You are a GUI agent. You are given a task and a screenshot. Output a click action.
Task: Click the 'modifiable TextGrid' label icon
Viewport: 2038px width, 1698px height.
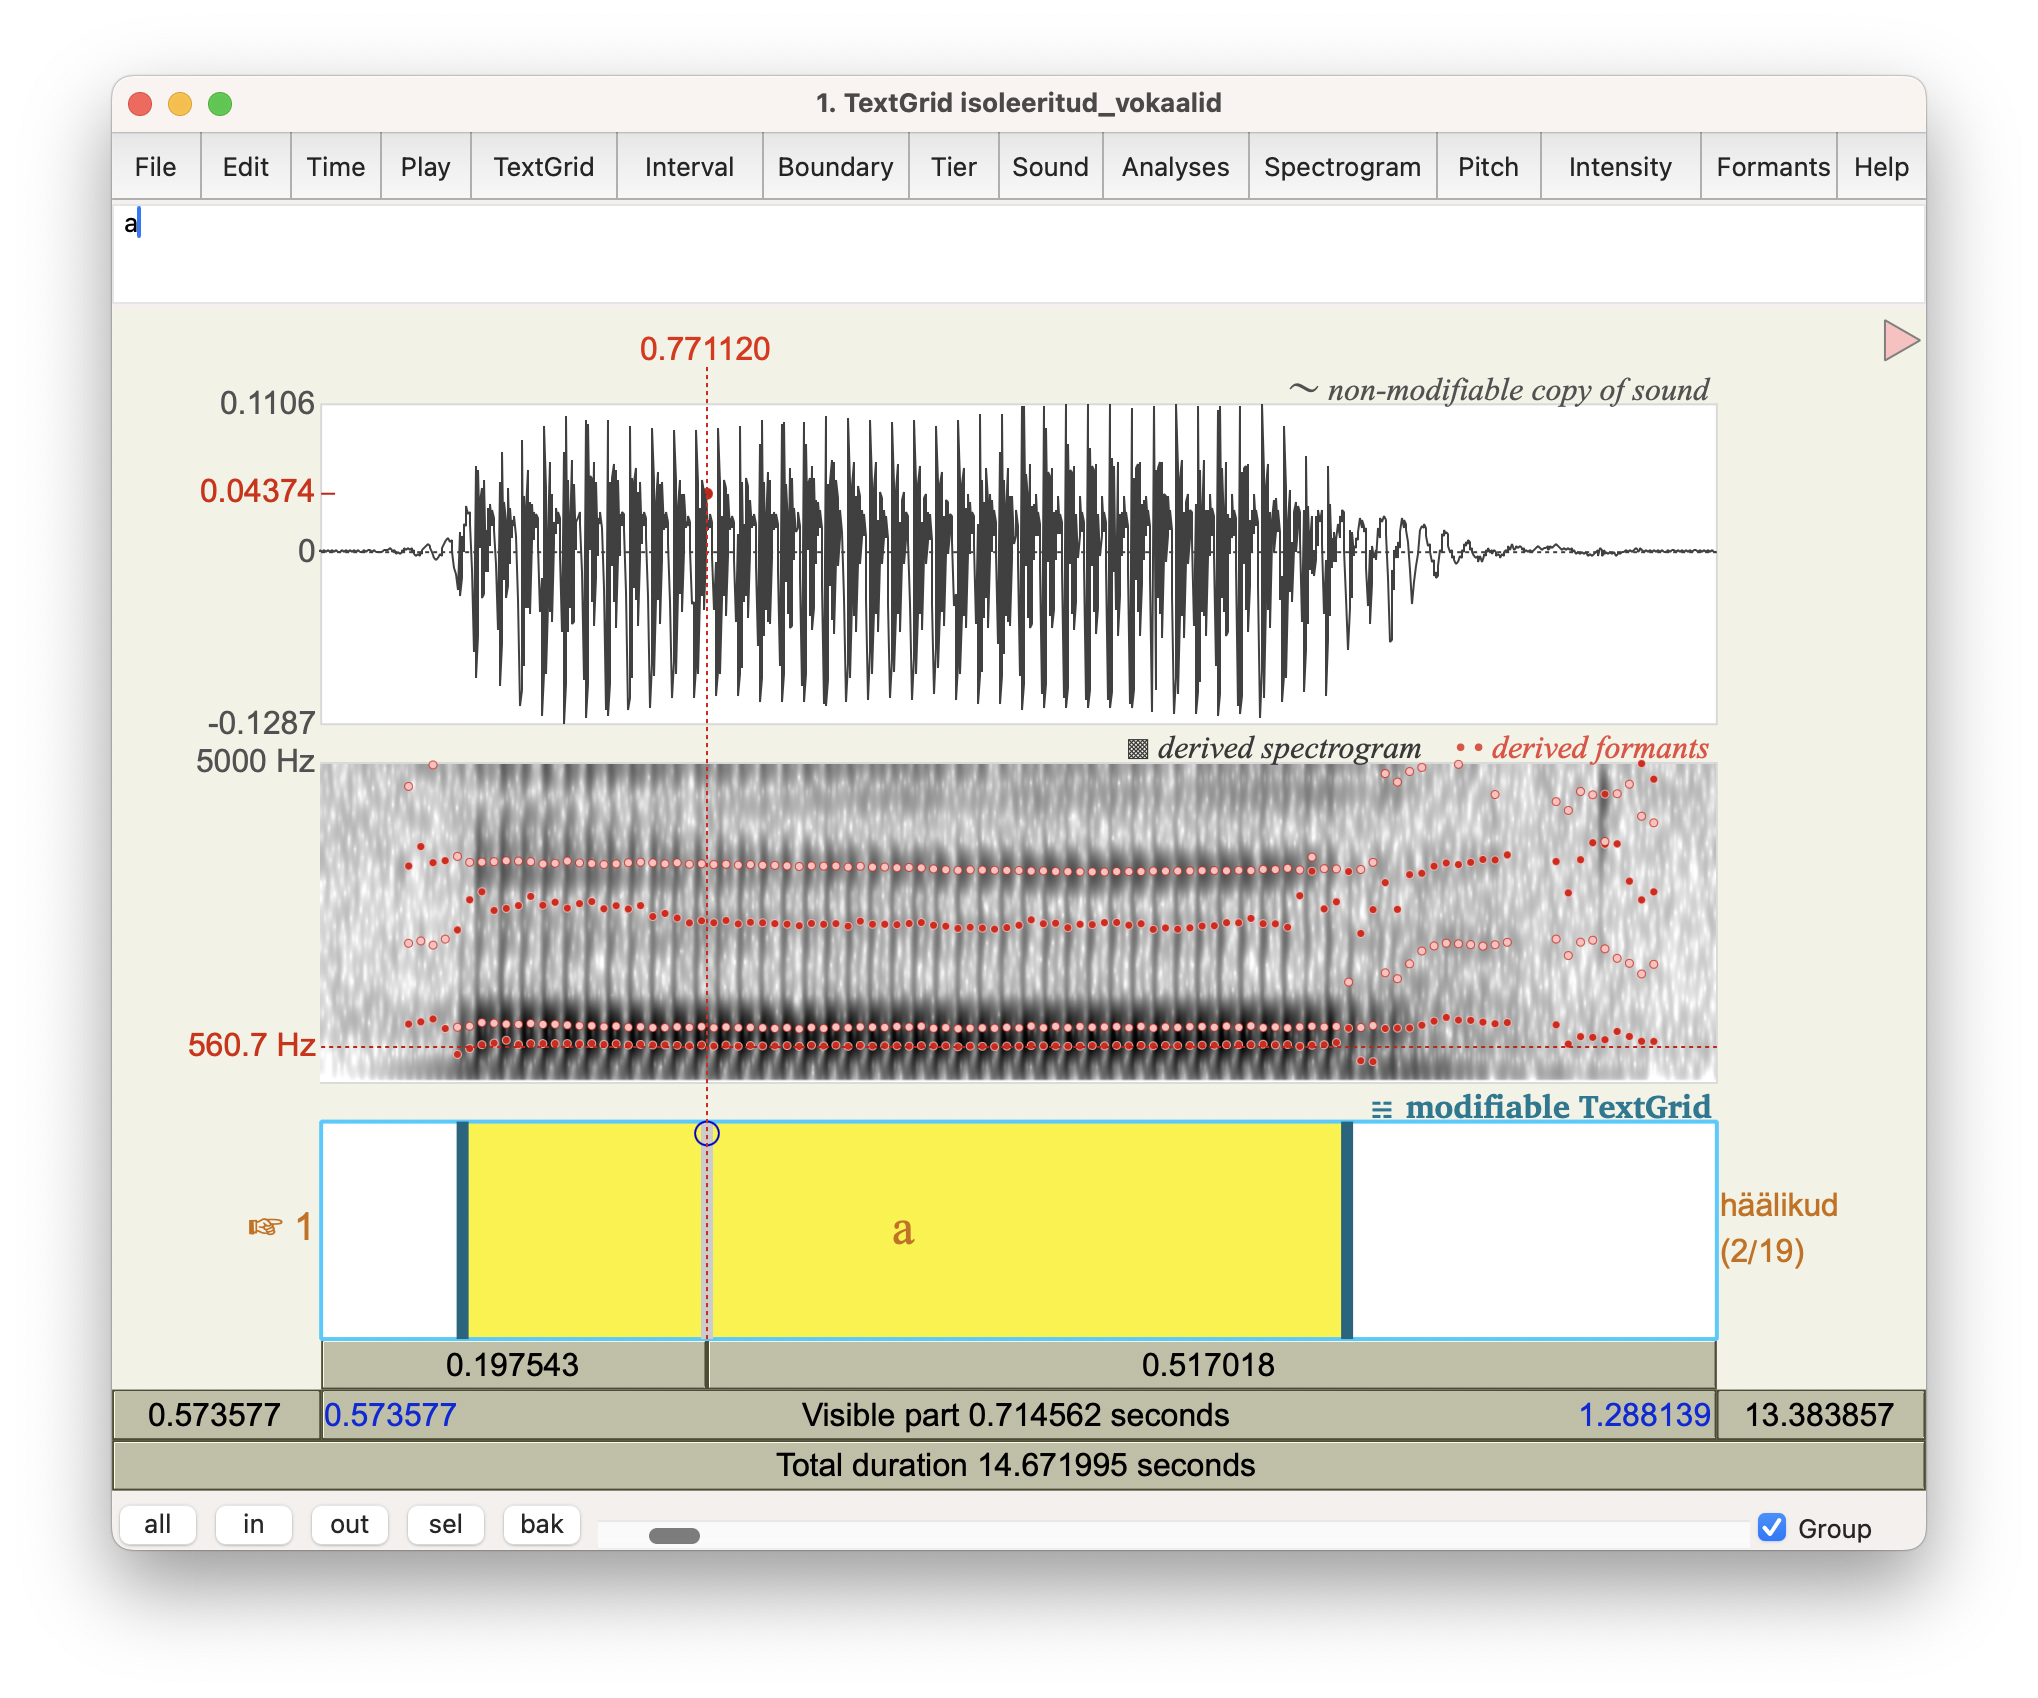click(1382, 1109)
